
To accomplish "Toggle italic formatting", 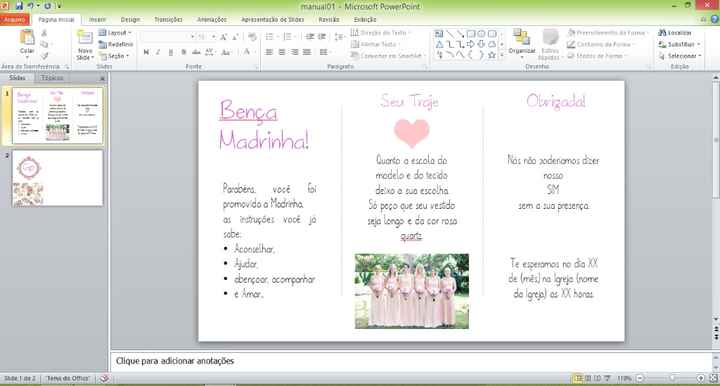I will point(158,52).
